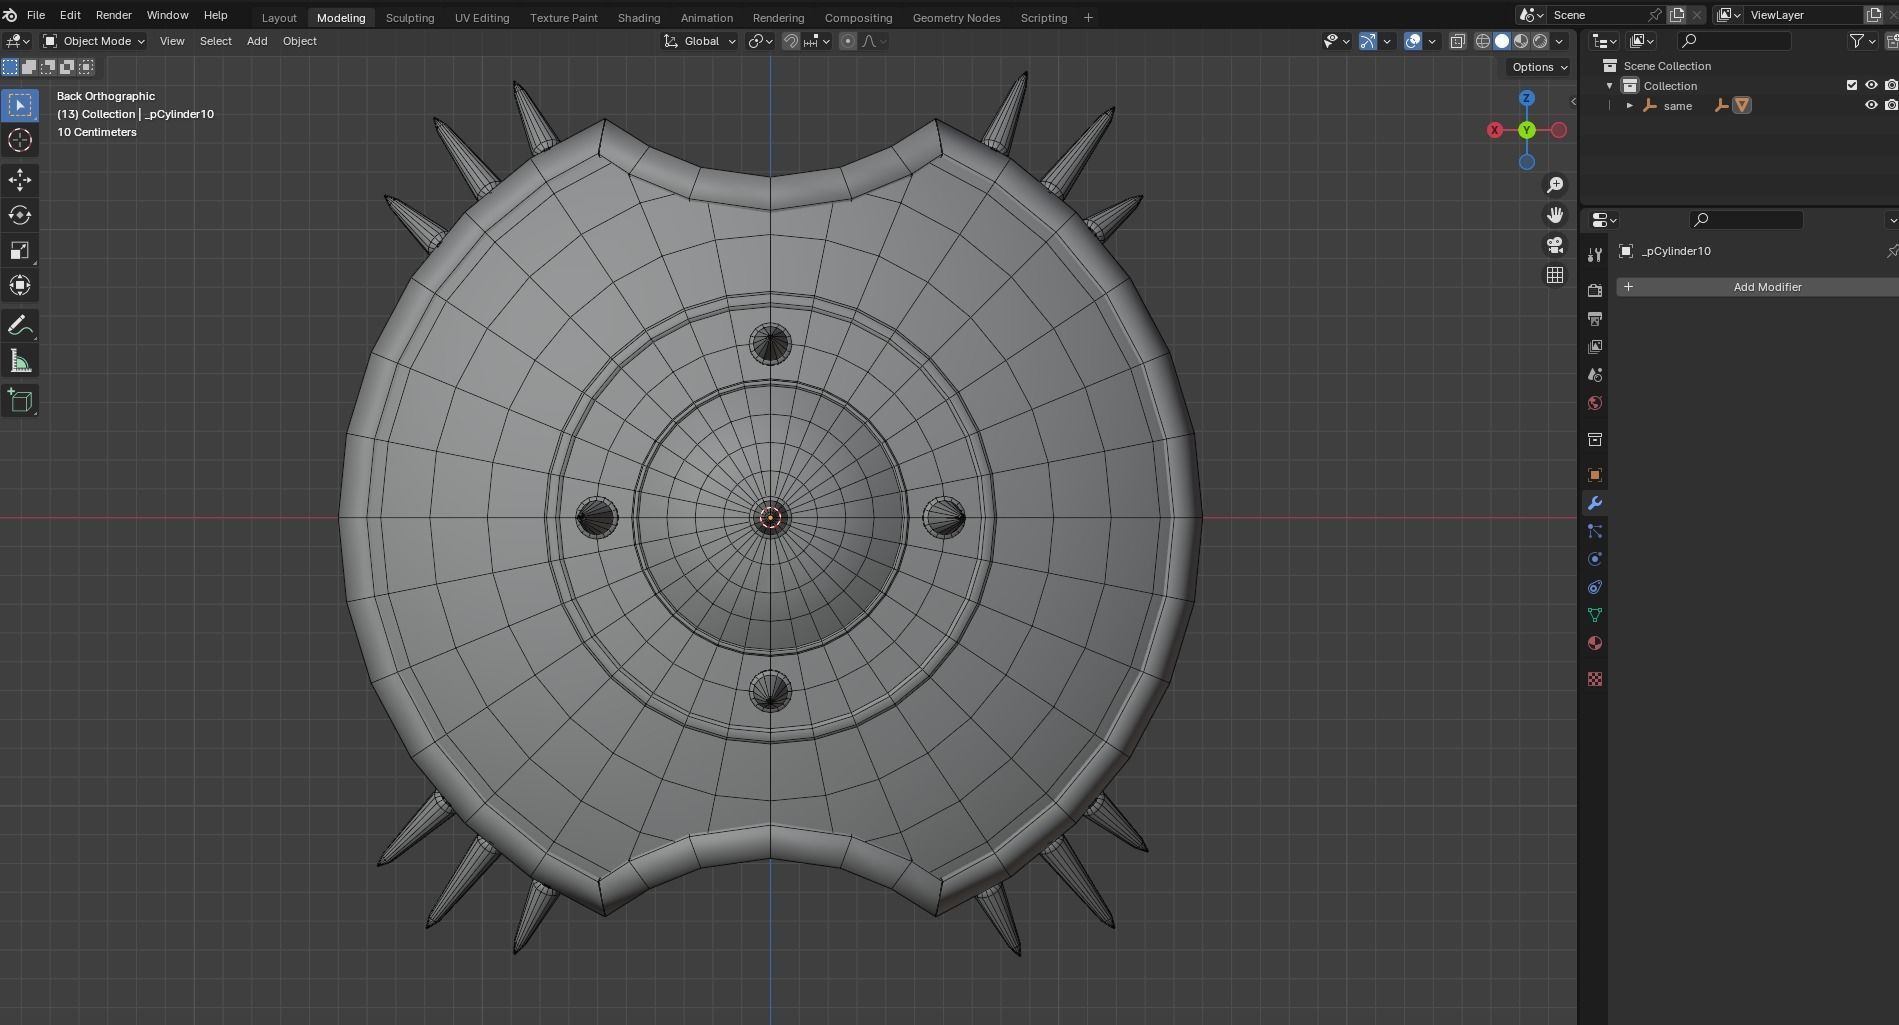The height and width of the screenshot is (1025, 1899).
Task: Click the viewport zoom magnifier icon
Action: [1555, 185]
